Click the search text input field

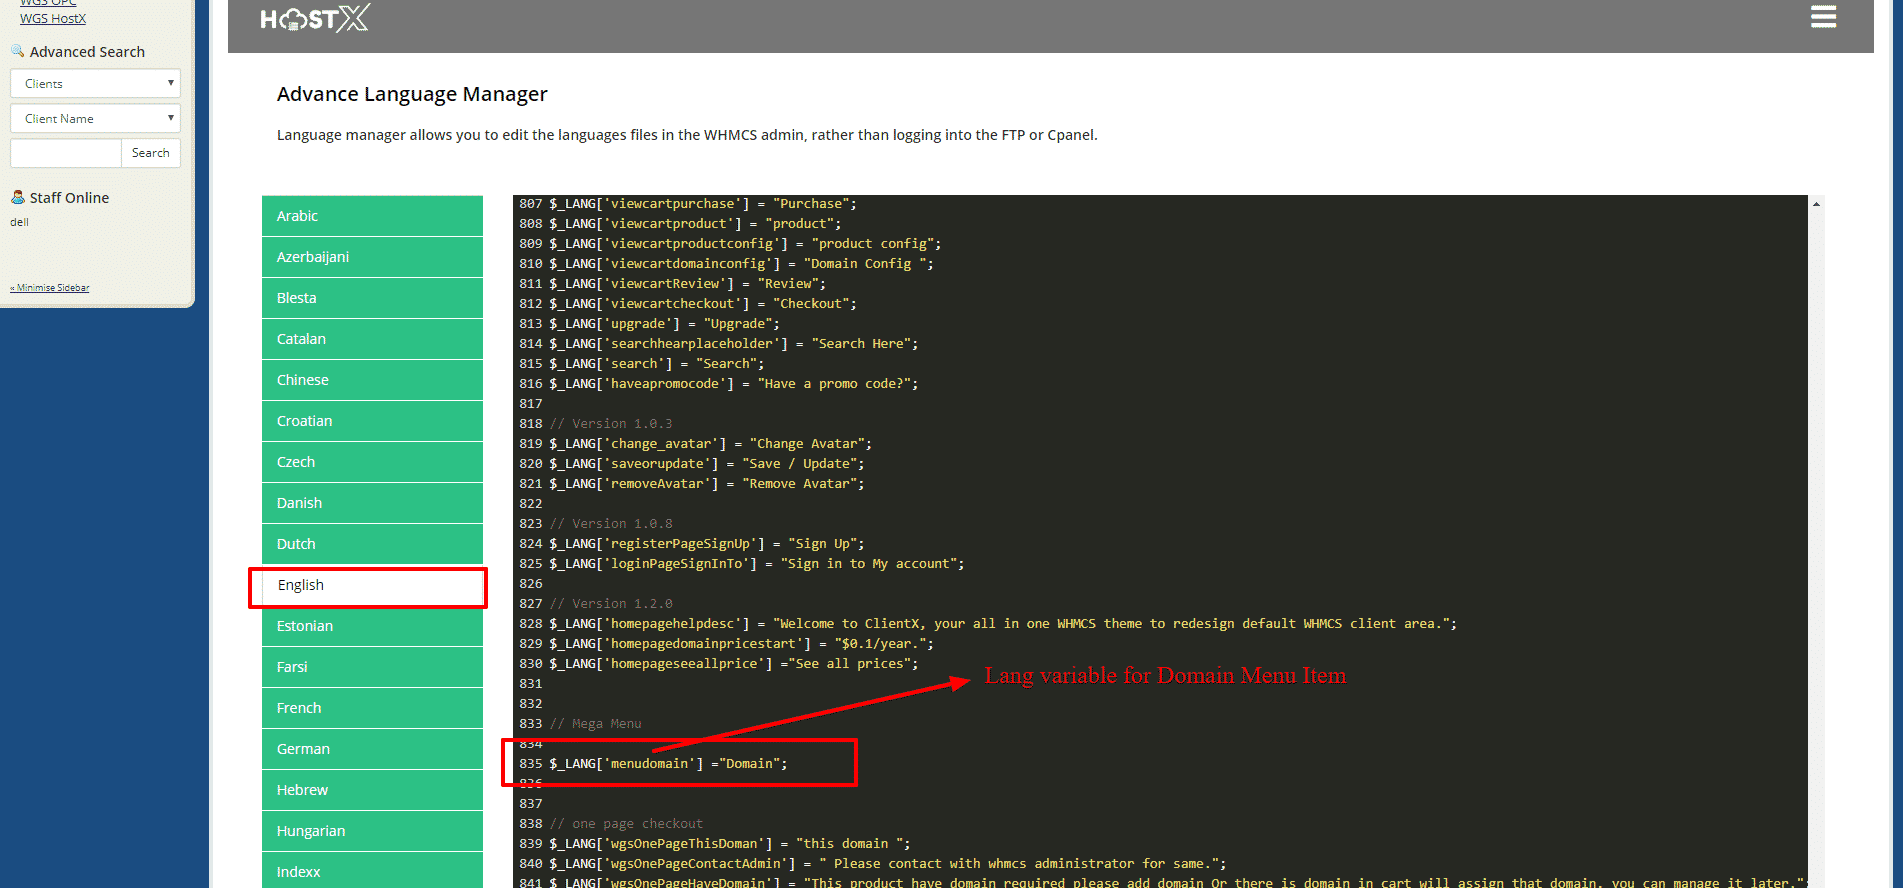(65, 153)
